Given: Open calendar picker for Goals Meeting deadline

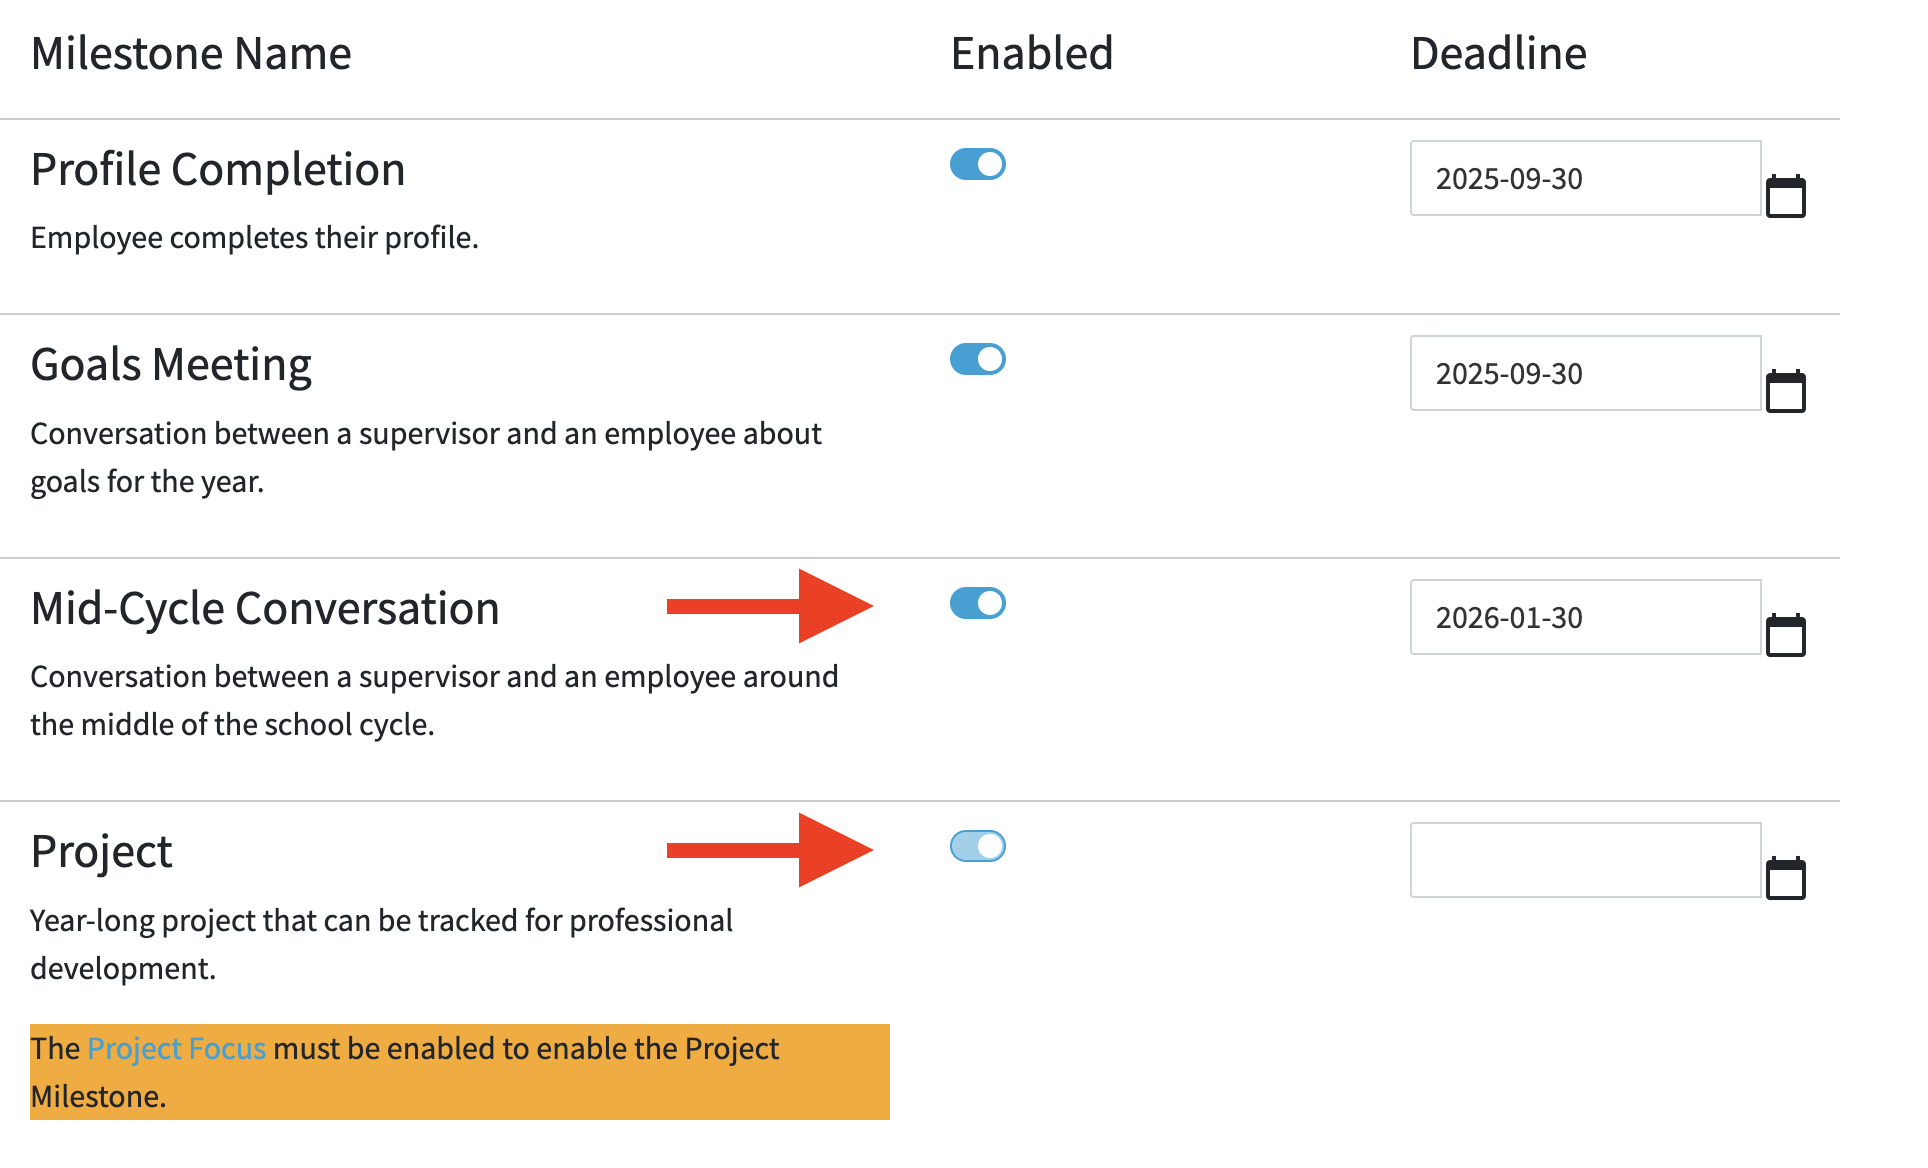Looking at the screenshot, I should tap(1785, 391).
